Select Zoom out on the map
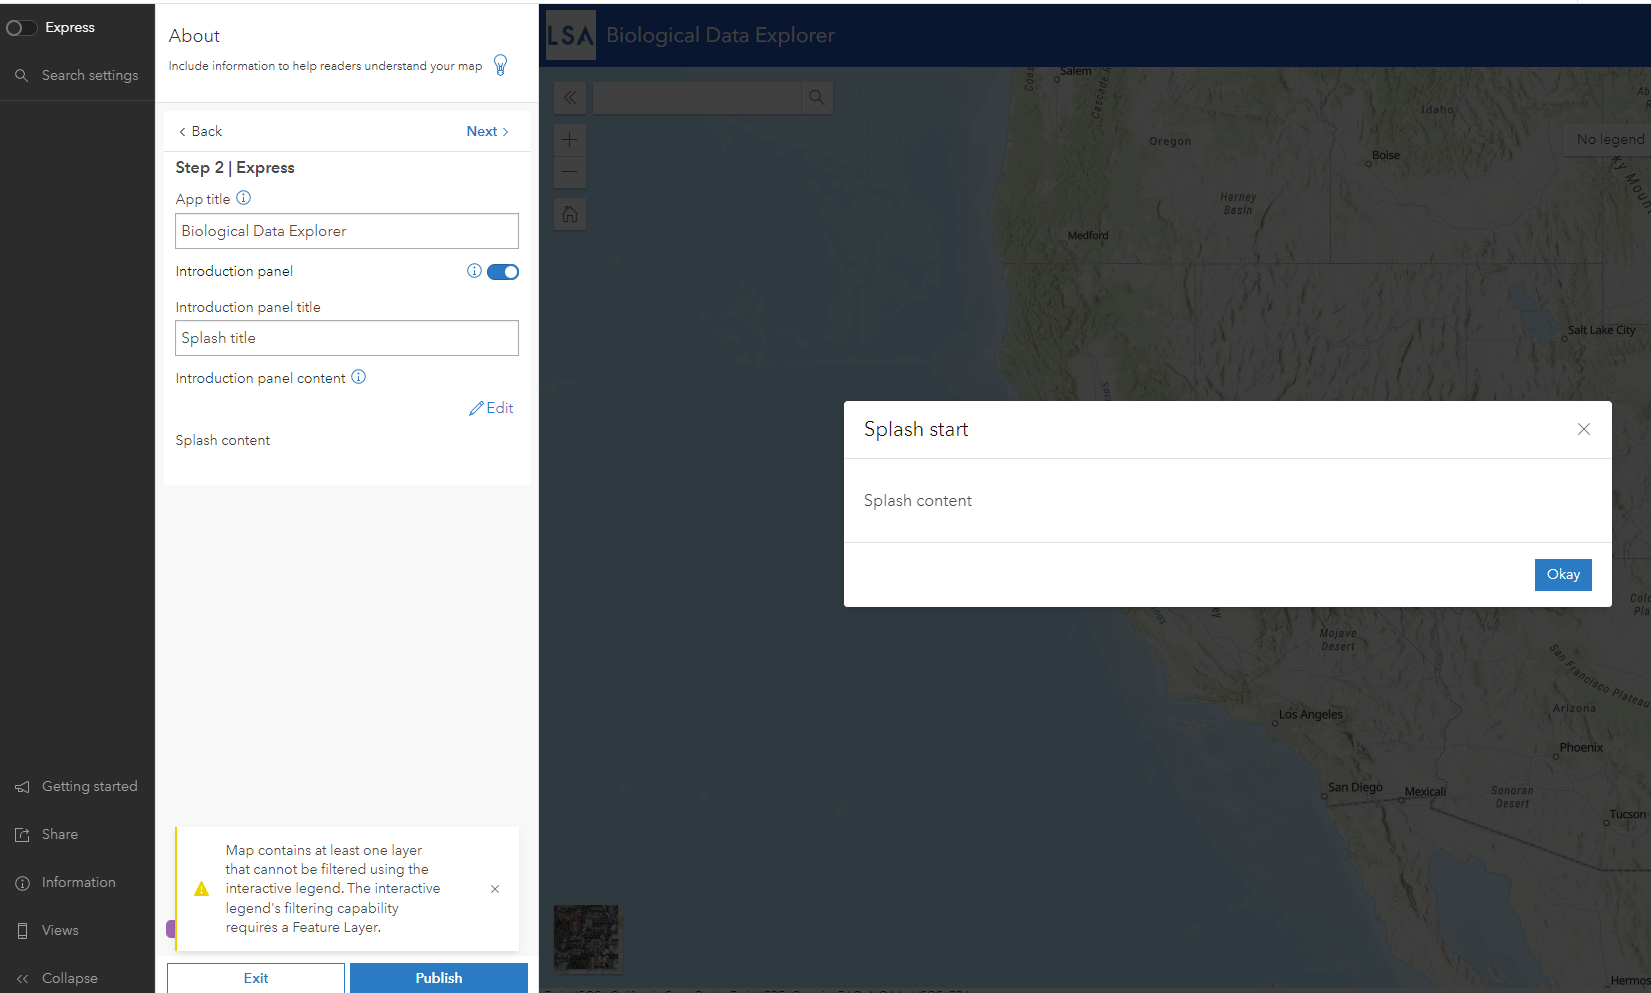Image resolution: width=1651 pixels, height=993 pixels. [569, 172]
